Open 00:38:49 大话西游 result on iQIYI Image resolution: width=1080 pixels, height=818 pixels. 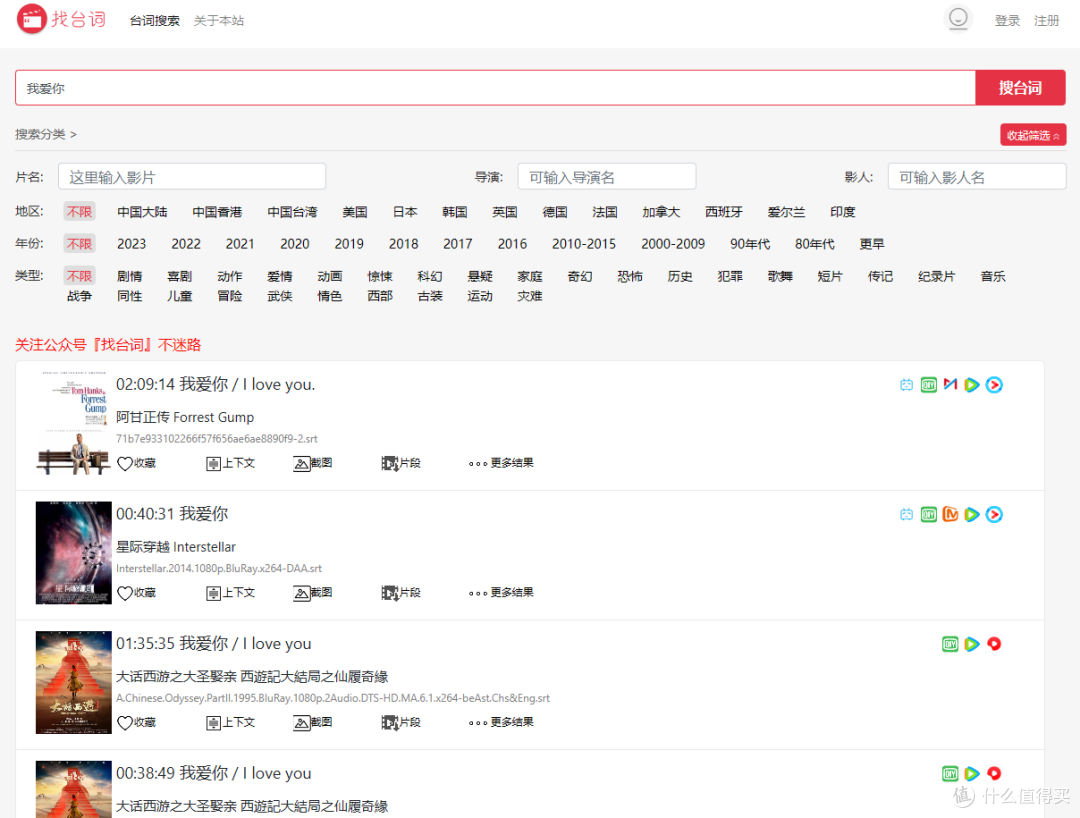point(950,773)
